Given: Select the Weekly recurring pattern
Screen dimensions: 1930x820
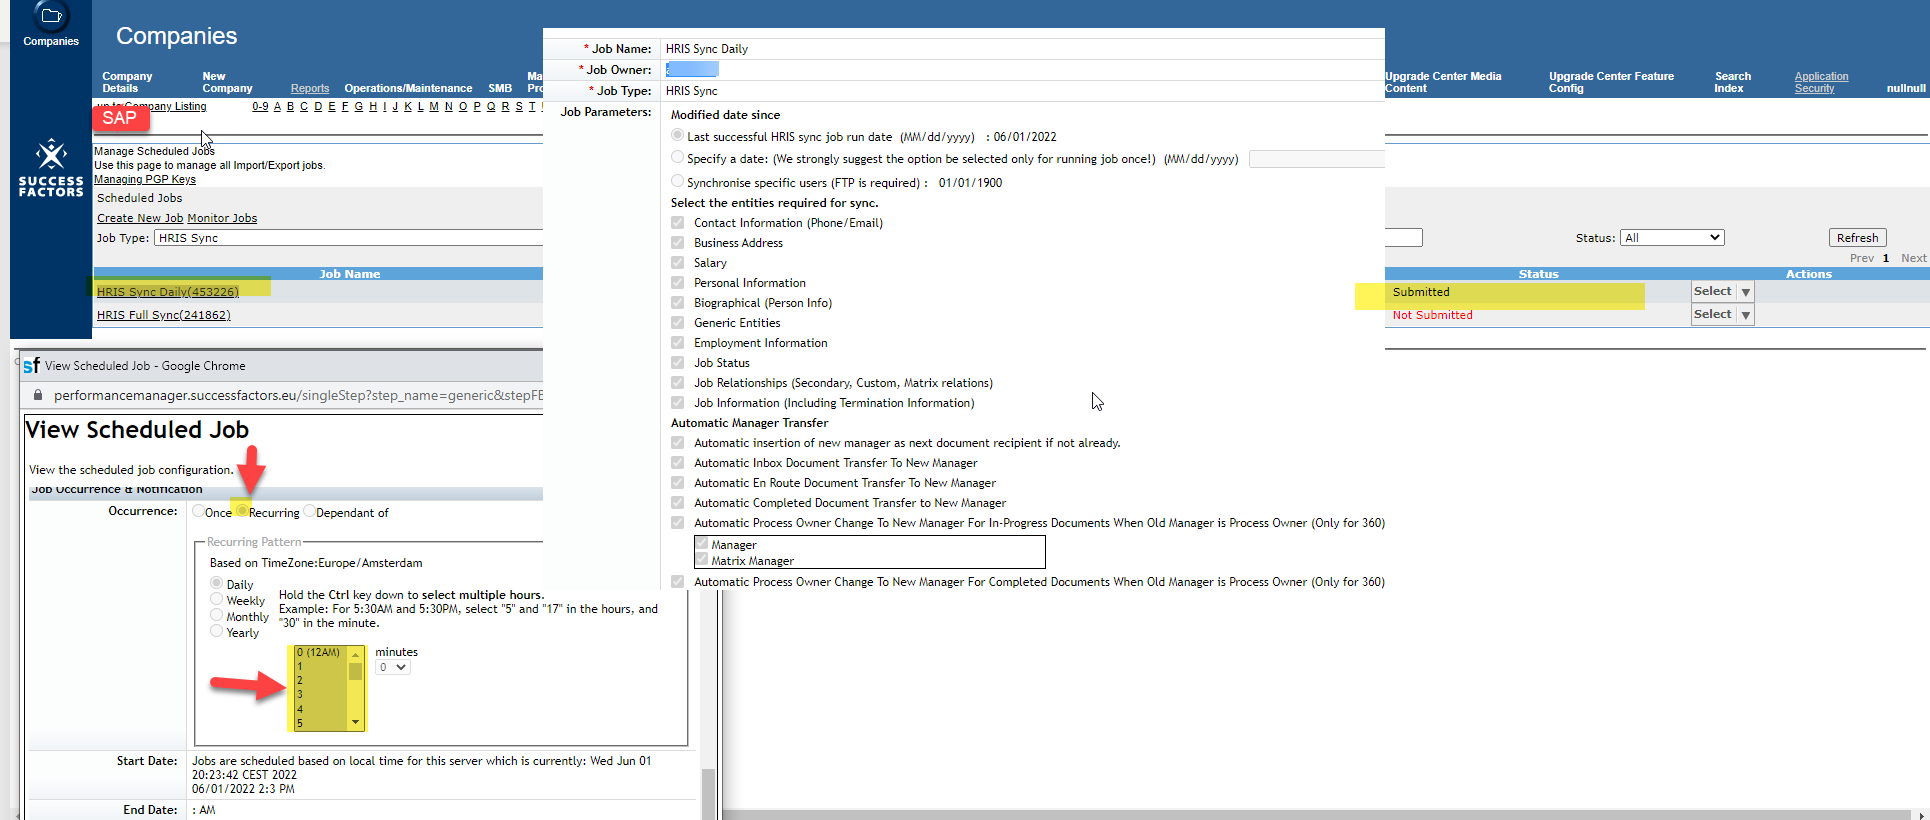Looking at the screenshot, I should [216, 599].
